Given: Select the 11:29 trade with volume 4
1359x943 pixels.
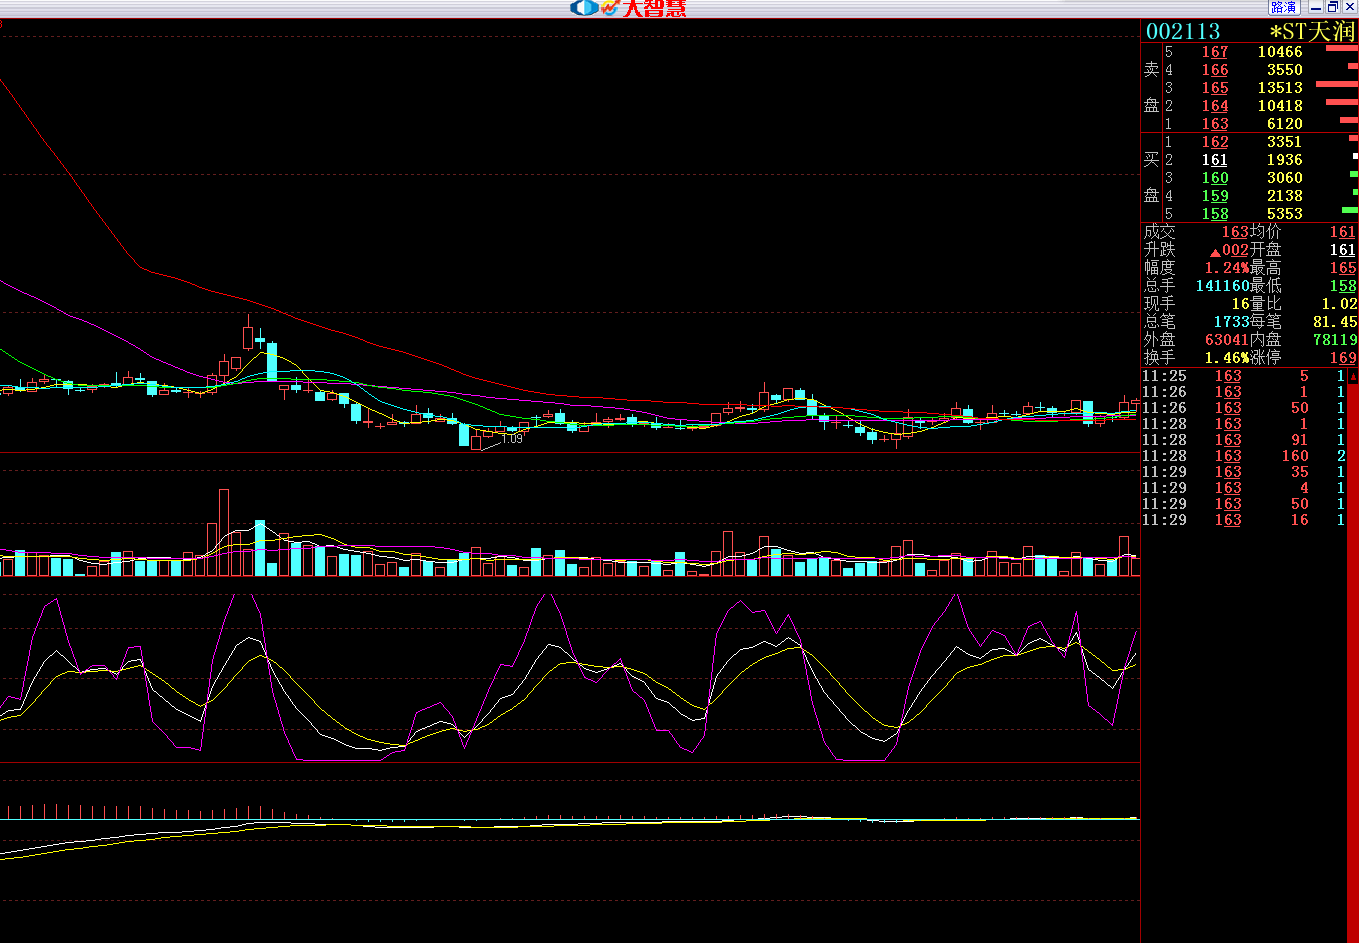Looking at the screenshot, I should click(x=1244, y=488).
